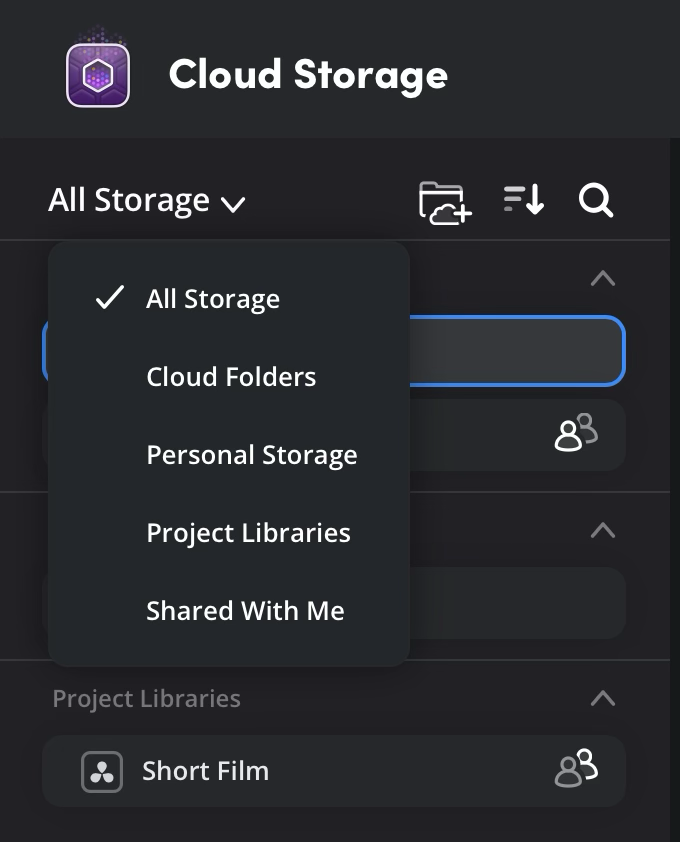Screen dimensions: 680x842
Task: Collapse the Project Libraries section
Action: pos(602,698)
